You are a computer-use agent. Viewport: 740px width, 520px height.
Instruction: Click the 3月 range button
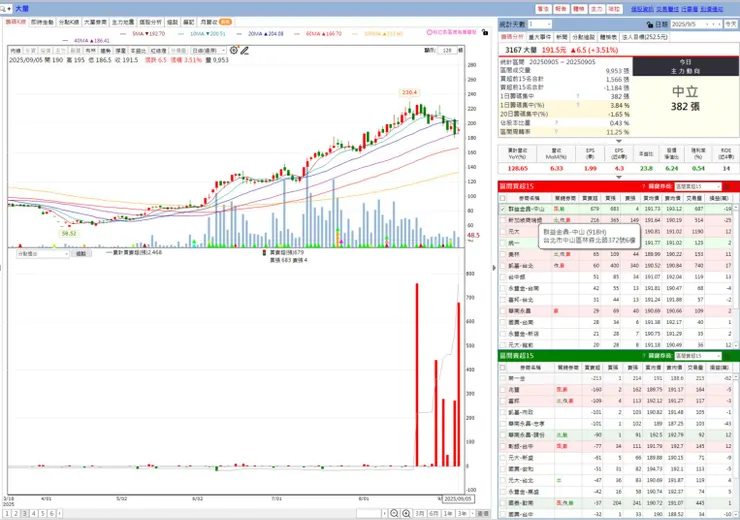tap(420, 513)
